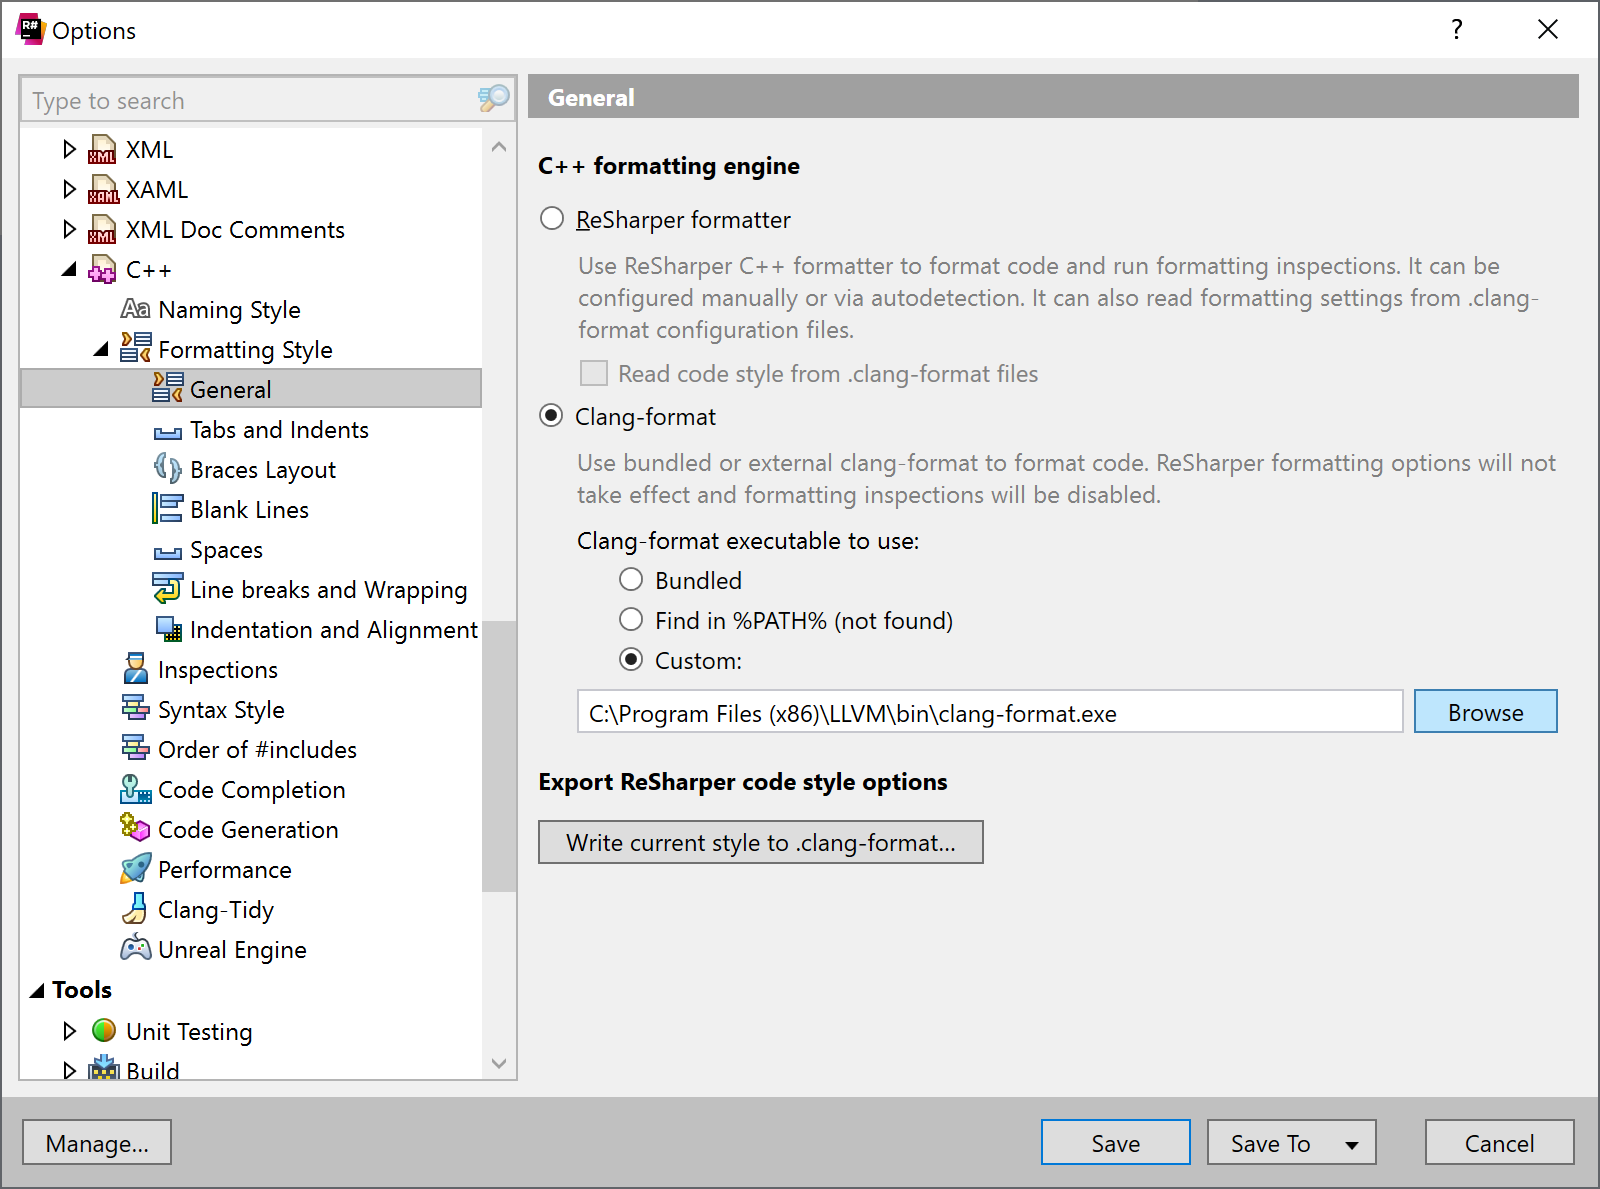Expand the Unit Testing node
The width and height of the screenshot is (1600, 1189).
pyautogui.click(x=69, y=1030)
